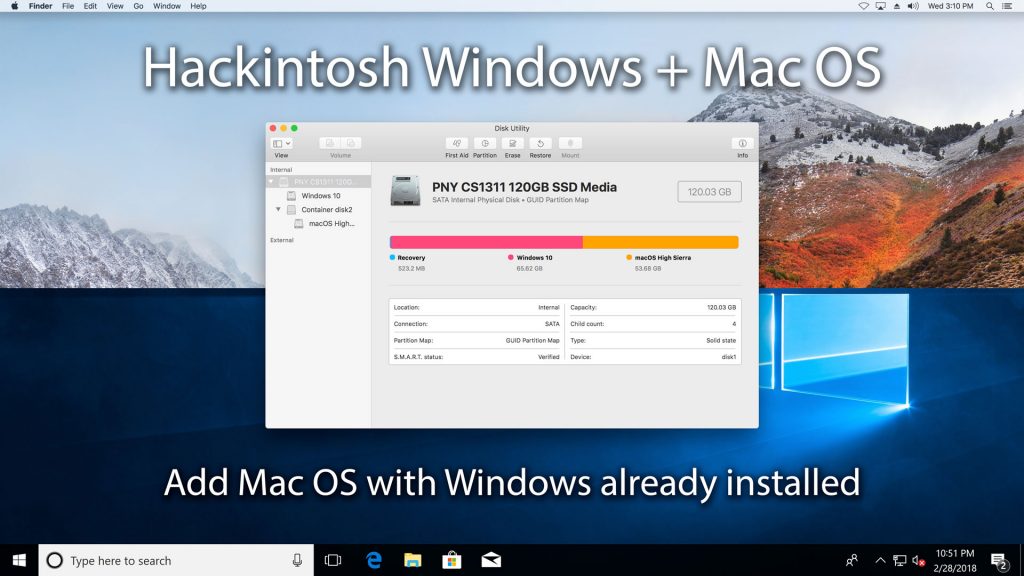Open the network icon in the Windows system tray
Image resolution: width=1024 pixels, height=576 pixels.
[x=899, y=560]
